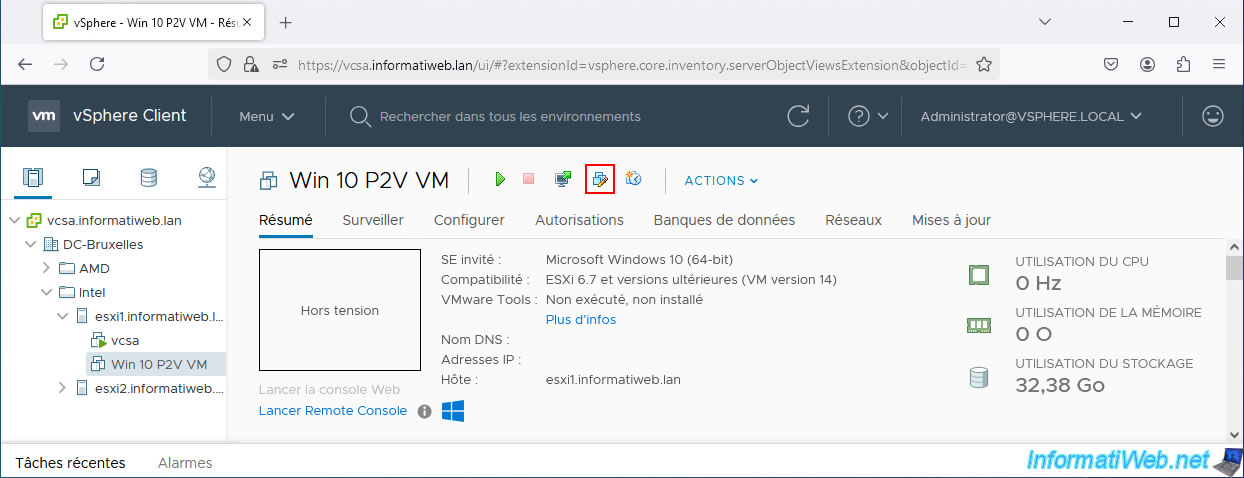The height and width of the screenshot is (478, 1244).
Task: Switch to VMs and Templates inventory view icon
Action: [91, 178]
